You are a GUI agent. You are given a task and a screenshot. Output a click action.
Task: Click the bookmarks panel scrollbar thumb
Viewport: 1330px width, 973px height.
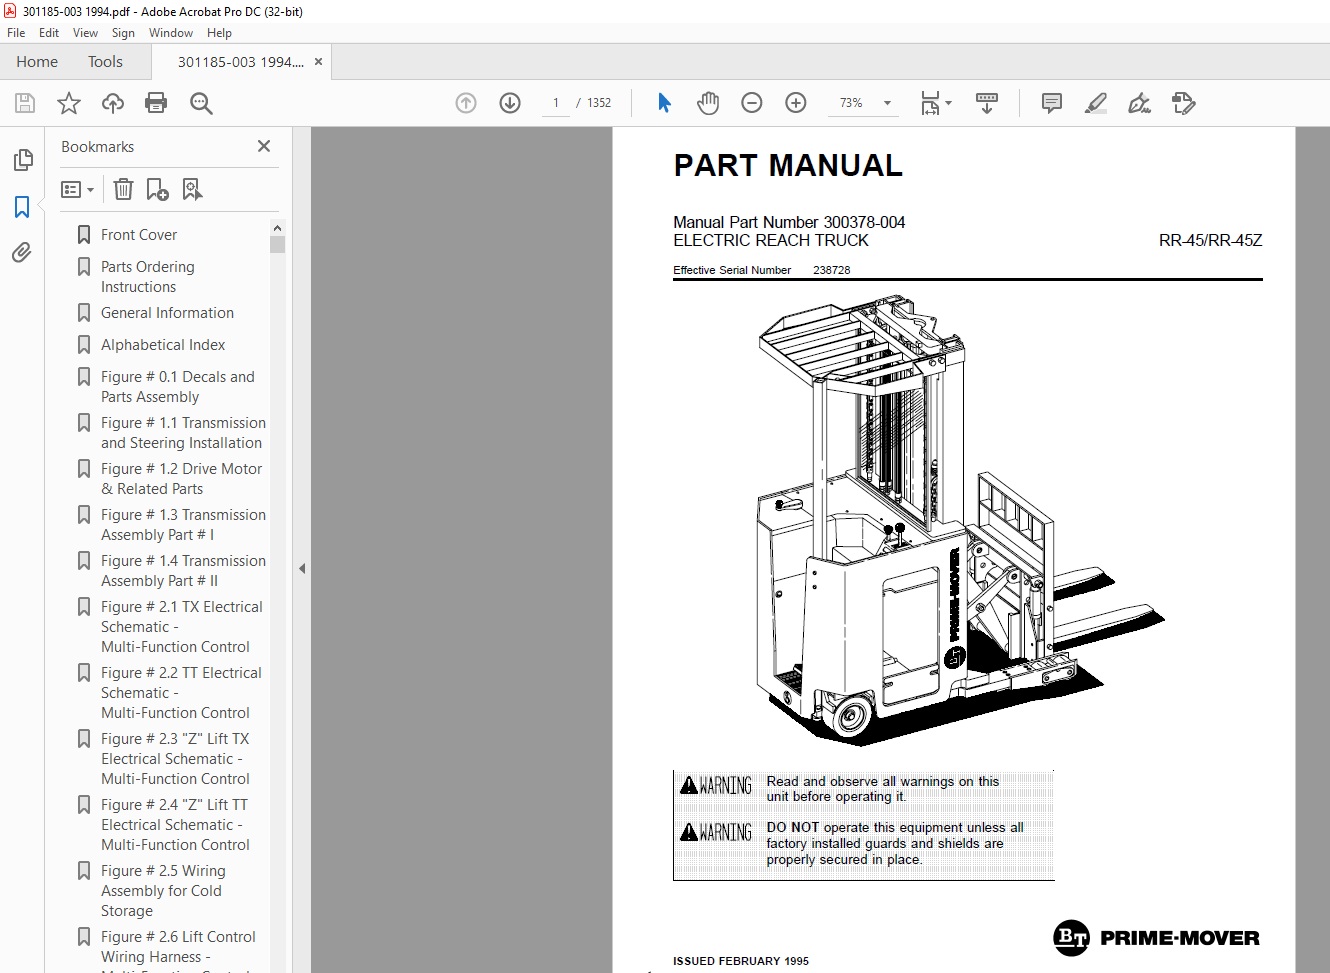tap(277, 245)
